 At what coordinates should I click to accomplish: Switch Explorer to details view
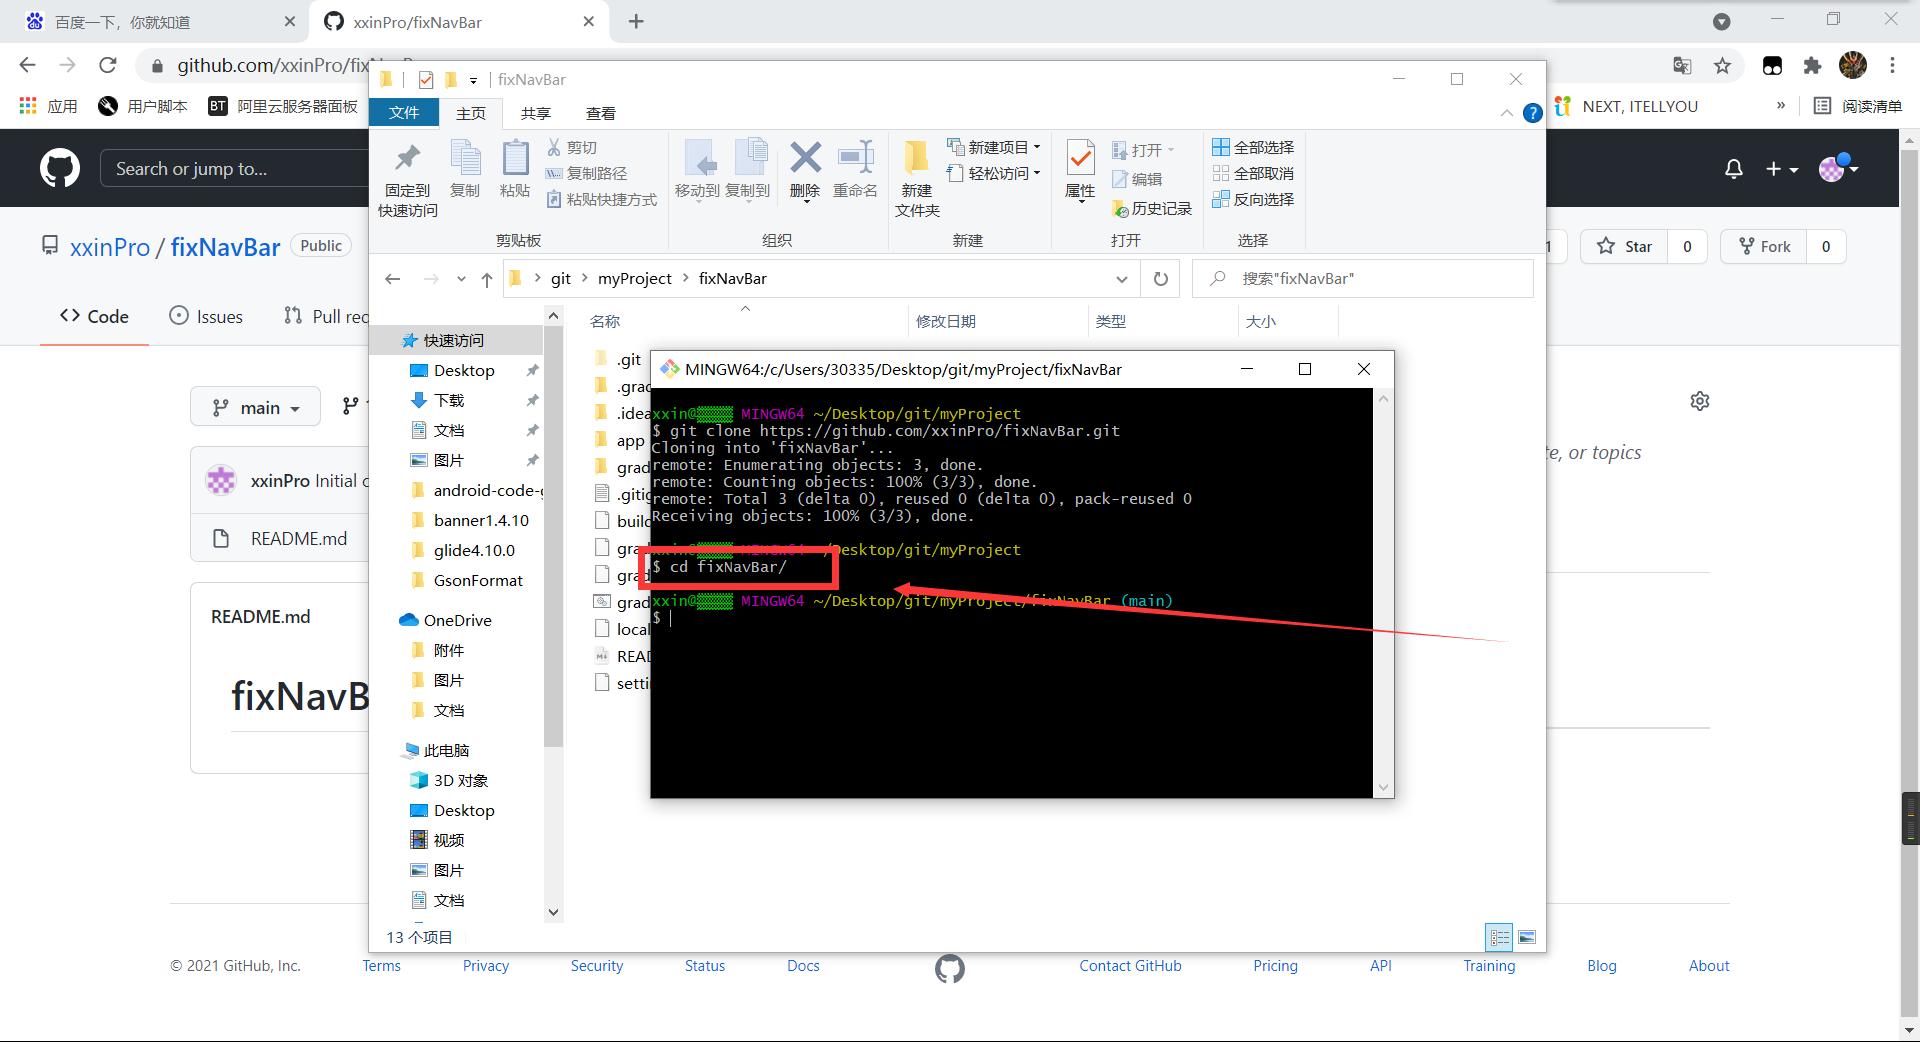coord(1499,937)
